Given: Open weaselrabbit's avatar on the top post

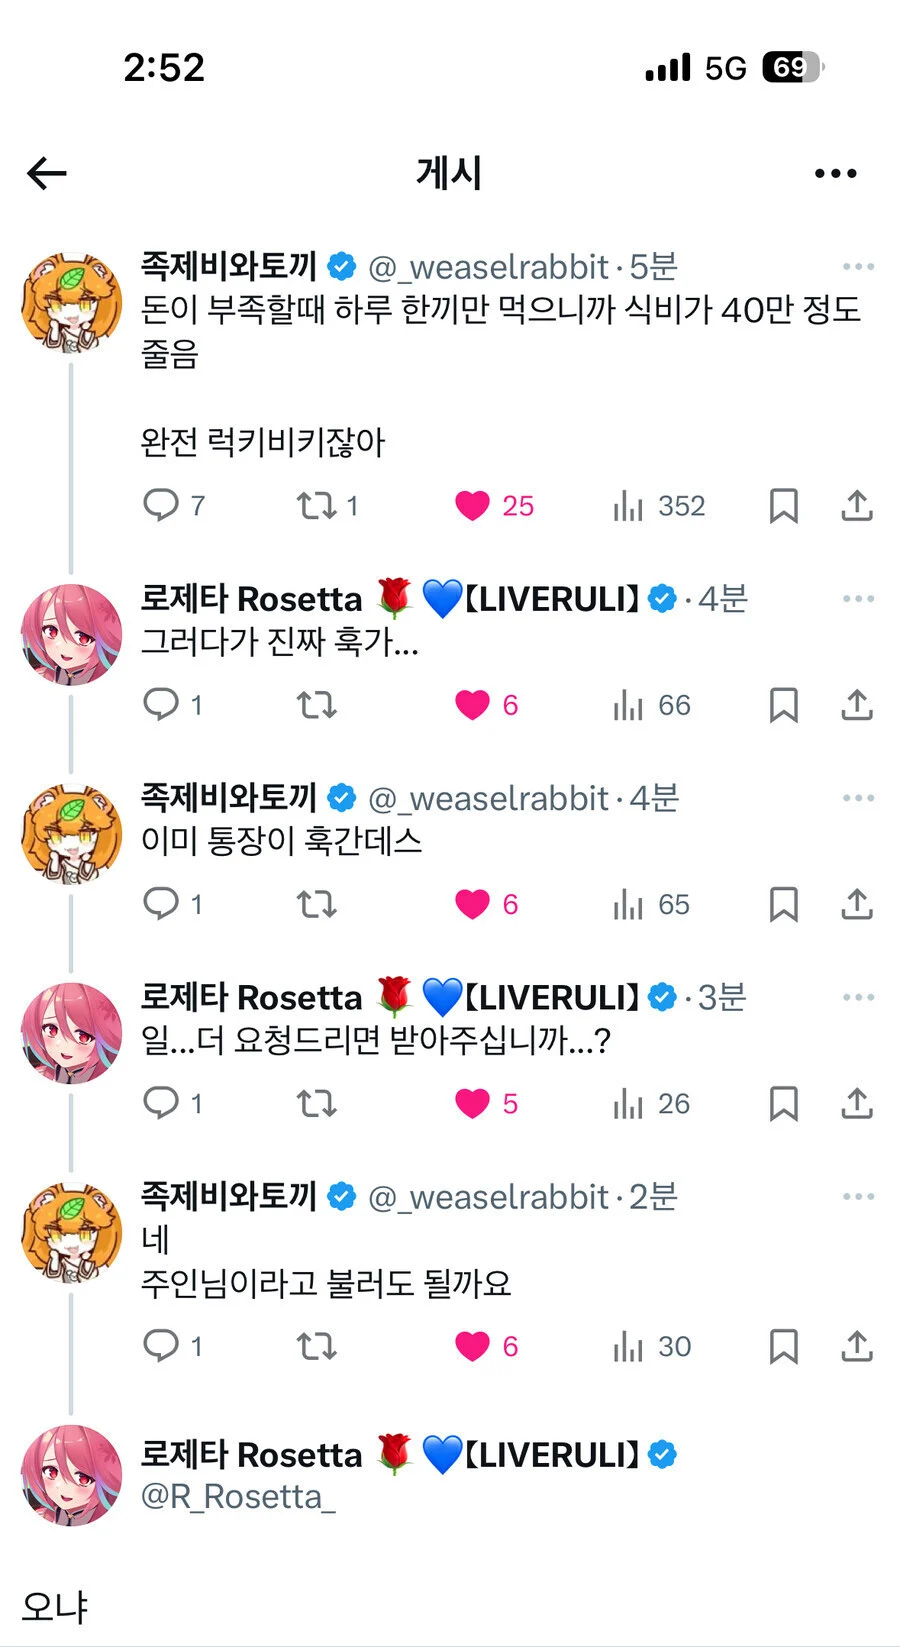Looking at the screenshot, I should click(x=71, y=303).
